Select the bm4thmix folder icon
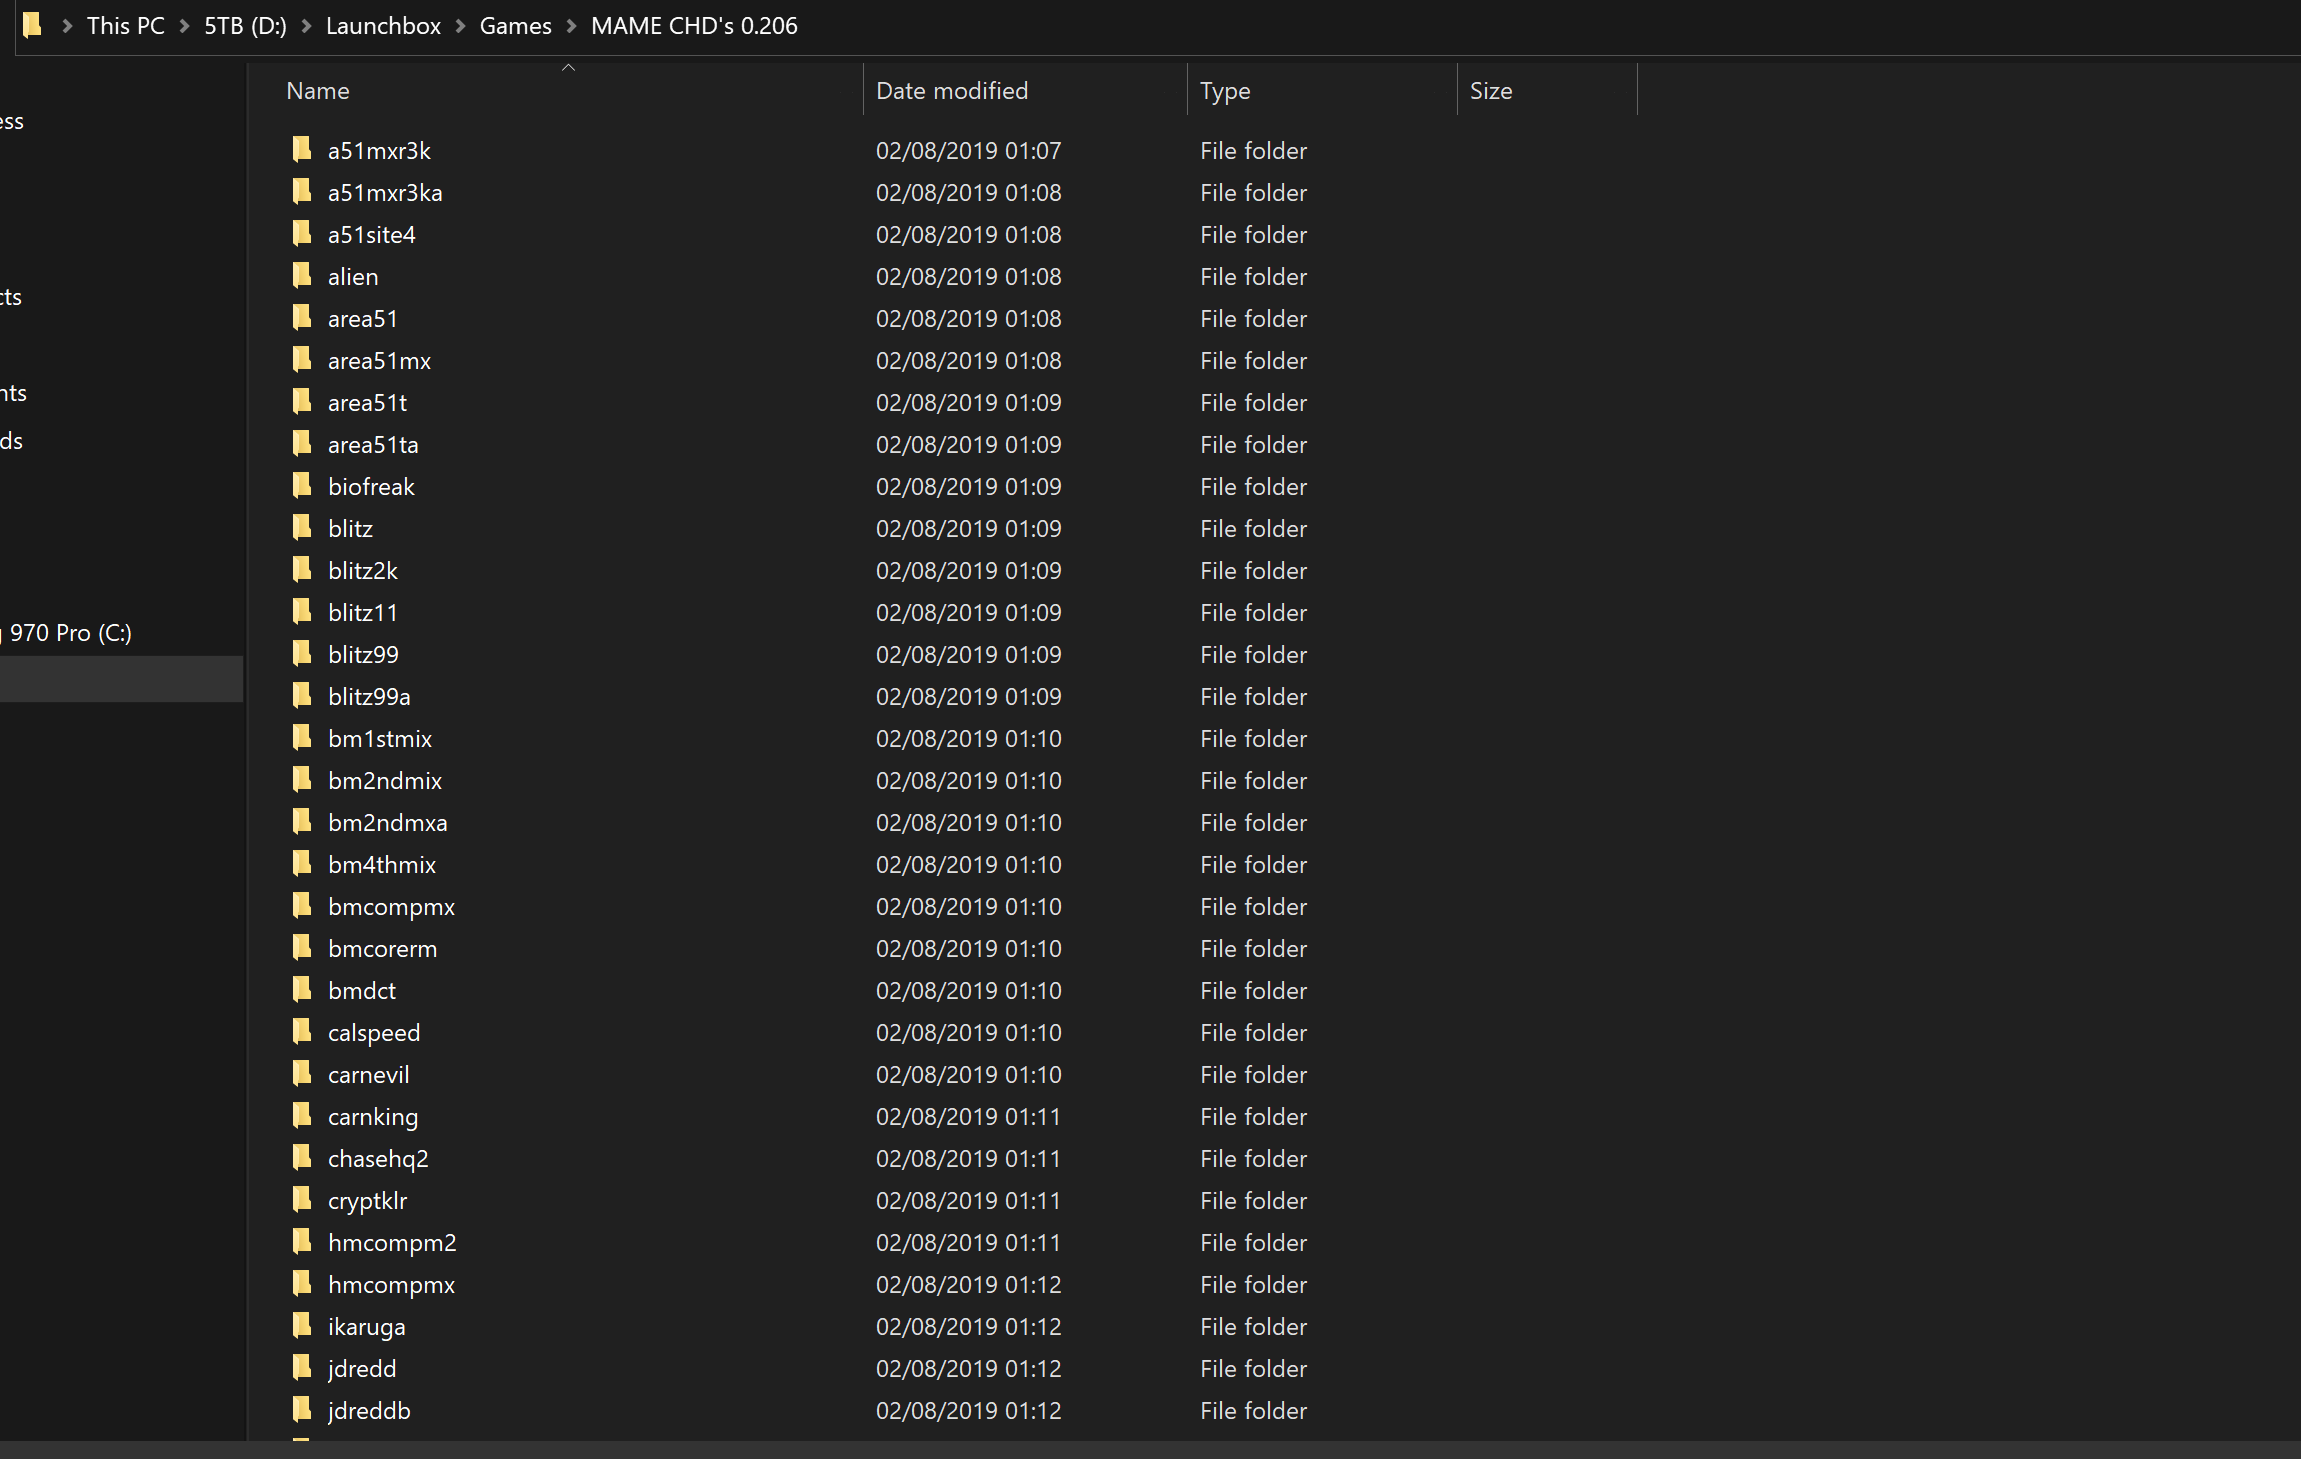The height and width of the screenshot is (1459, 2301). click(302, 864)
